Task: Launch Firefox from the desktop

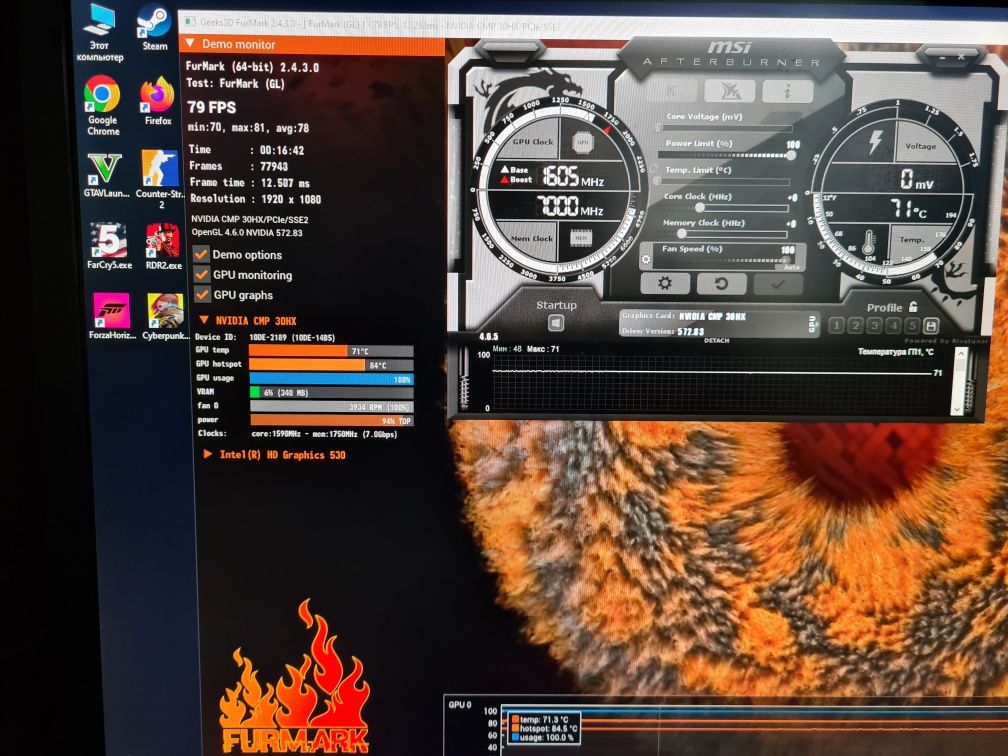Action: [x=158, y=102]
